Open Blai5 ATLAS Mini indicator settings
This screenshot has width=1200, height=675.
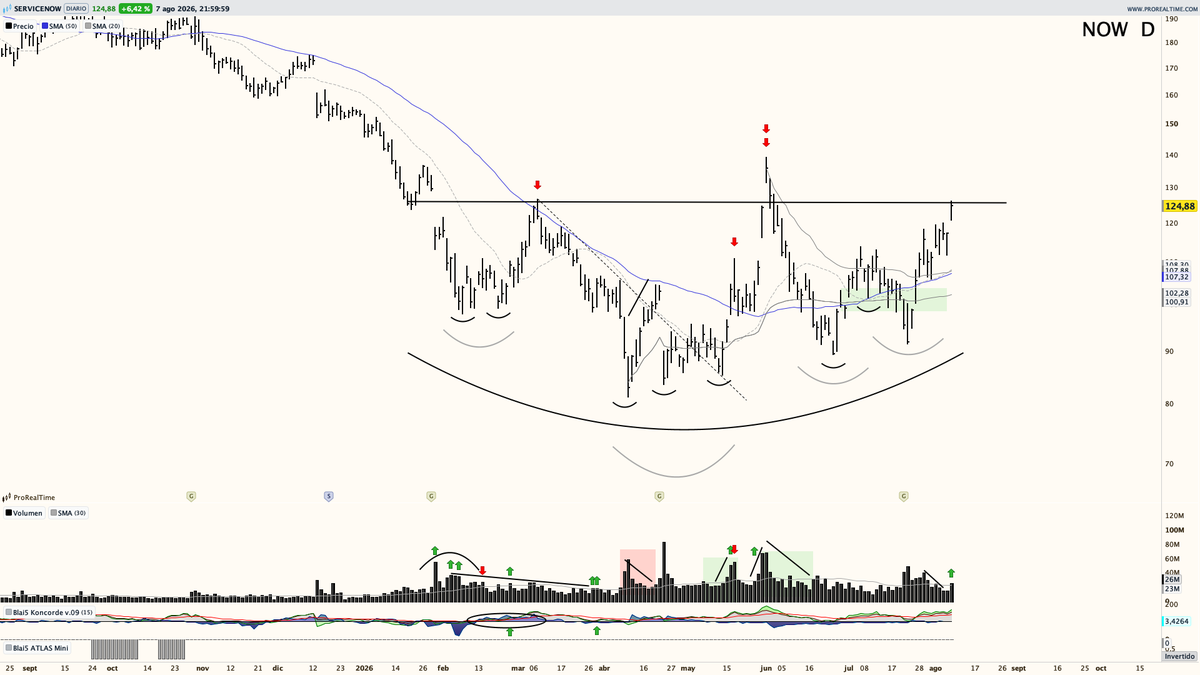(36, 648)
